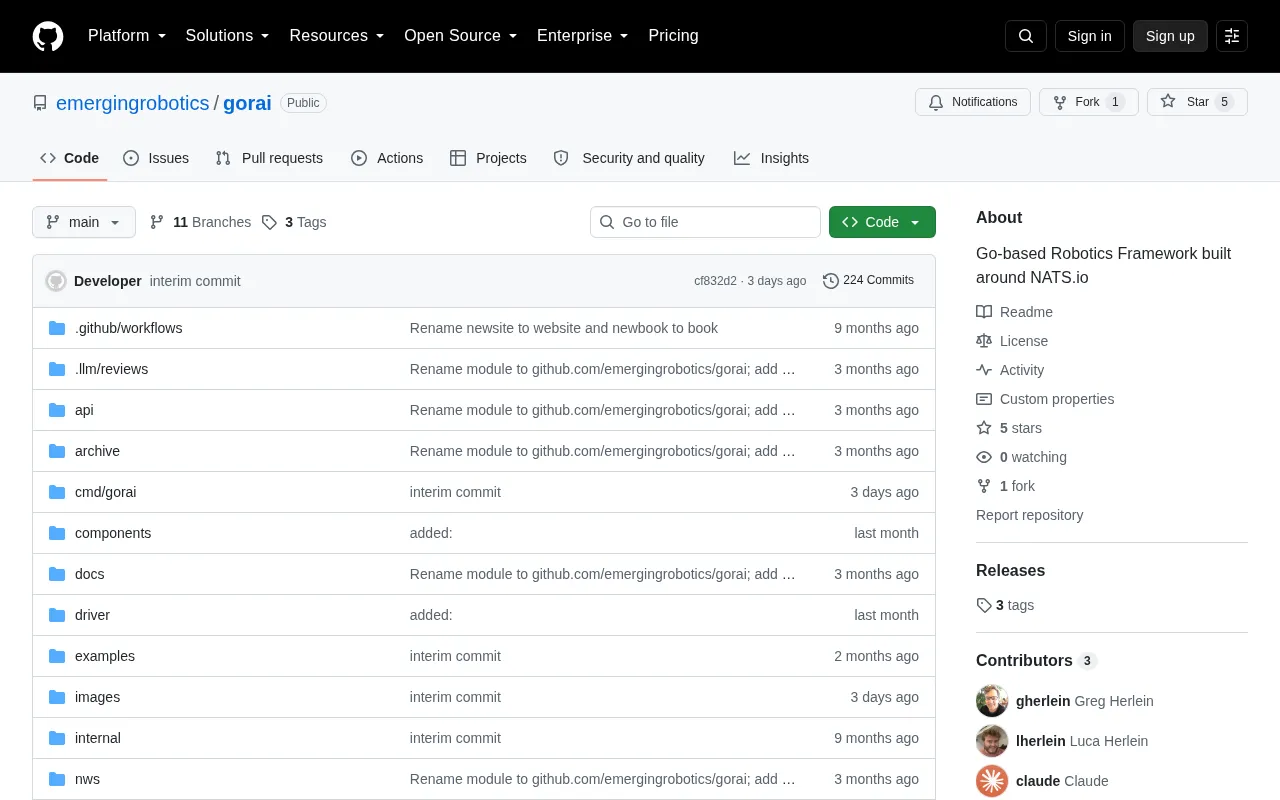The width and height of the screenshot is (1280, 800).
Task: Click the components folder icon
Action: [x=57, y=533]
